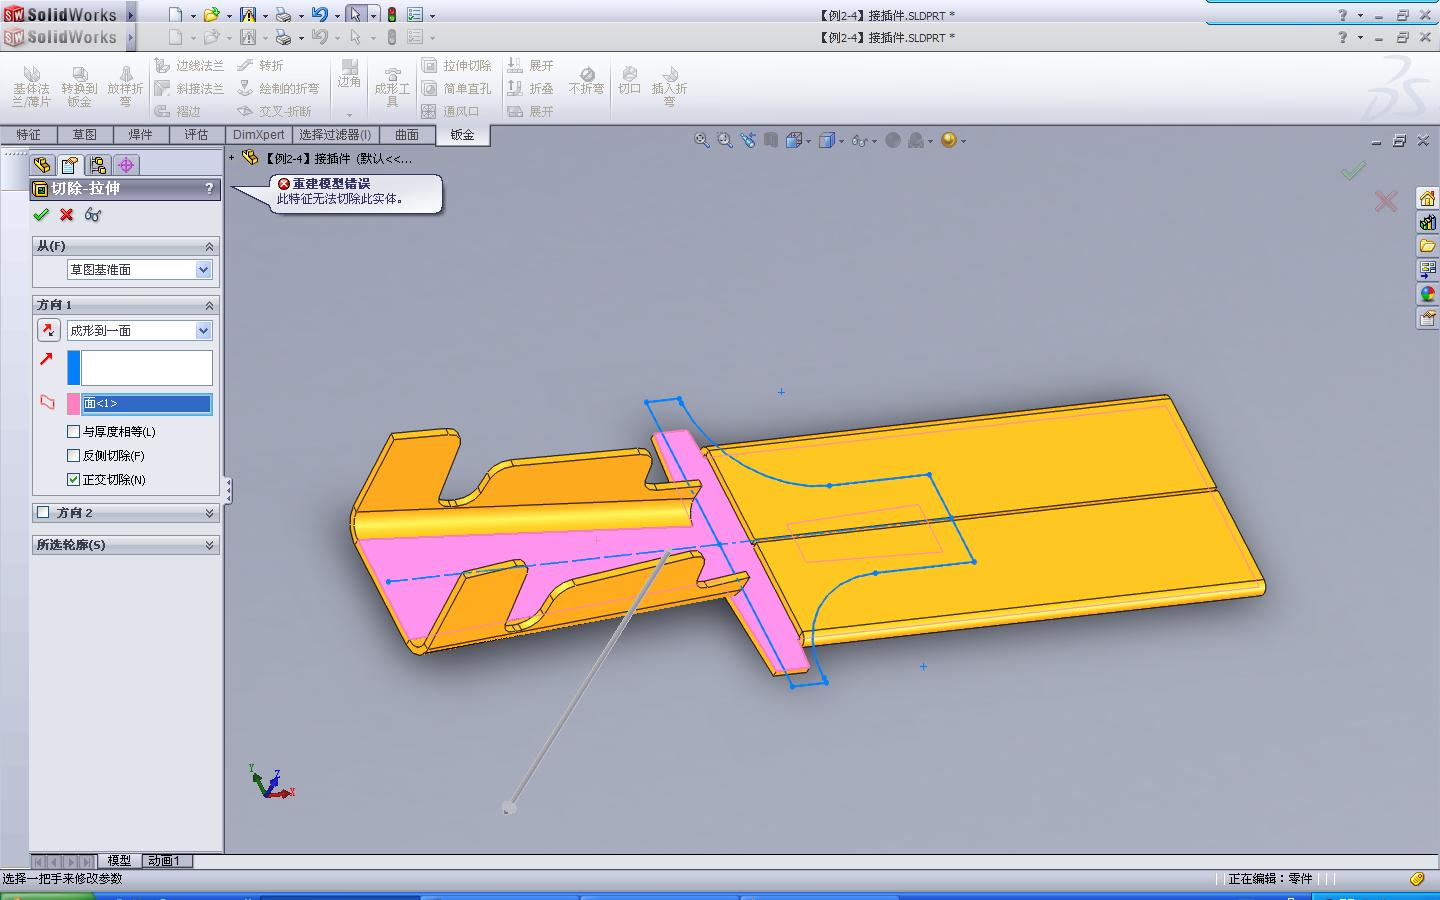The width and height of the screenshot is (1440, 900).
Task: Open the DimXpertManager tab icon
Action: point(125,165)
